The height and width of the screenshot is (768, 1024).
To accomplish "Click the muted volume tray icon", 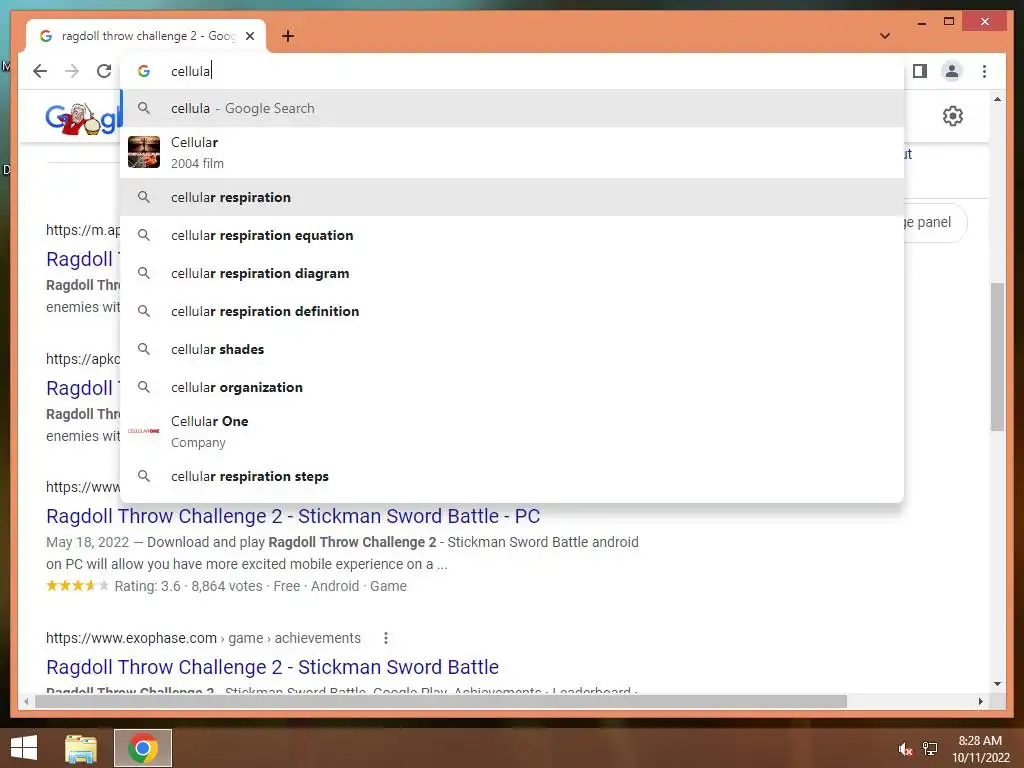I will click(x=905, y=749).
